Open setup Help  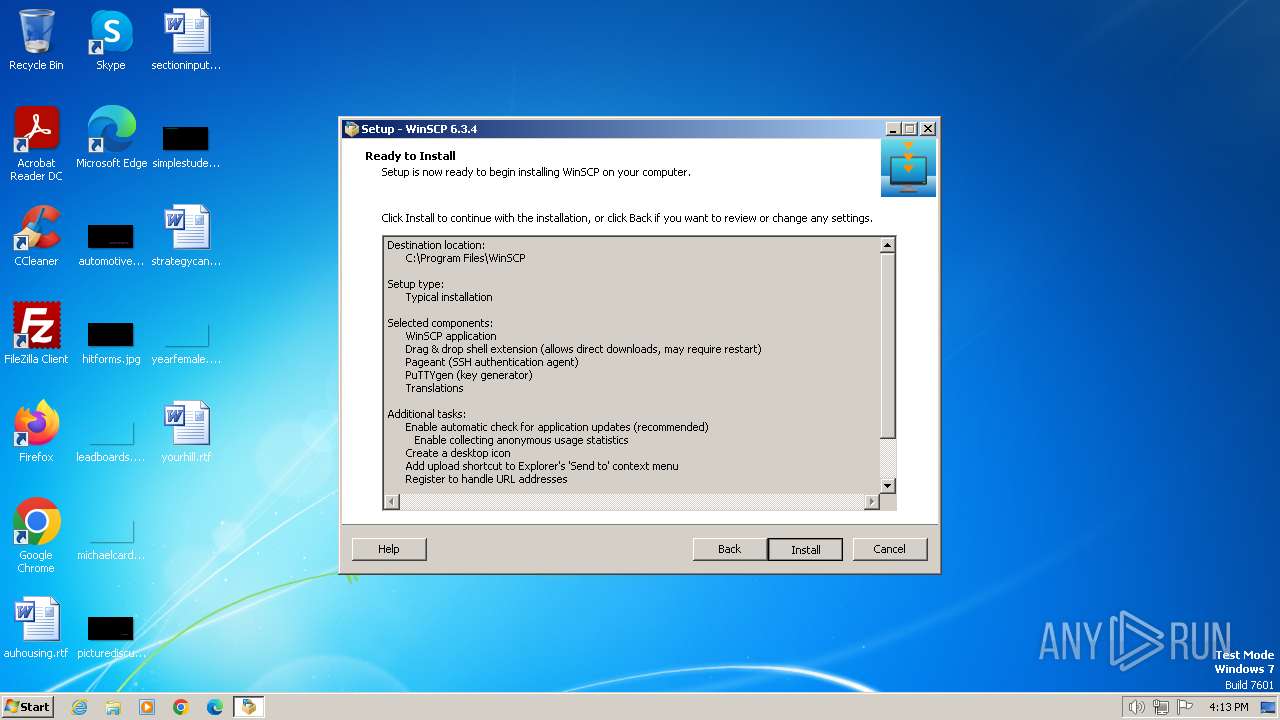click(x=389, y=549)
